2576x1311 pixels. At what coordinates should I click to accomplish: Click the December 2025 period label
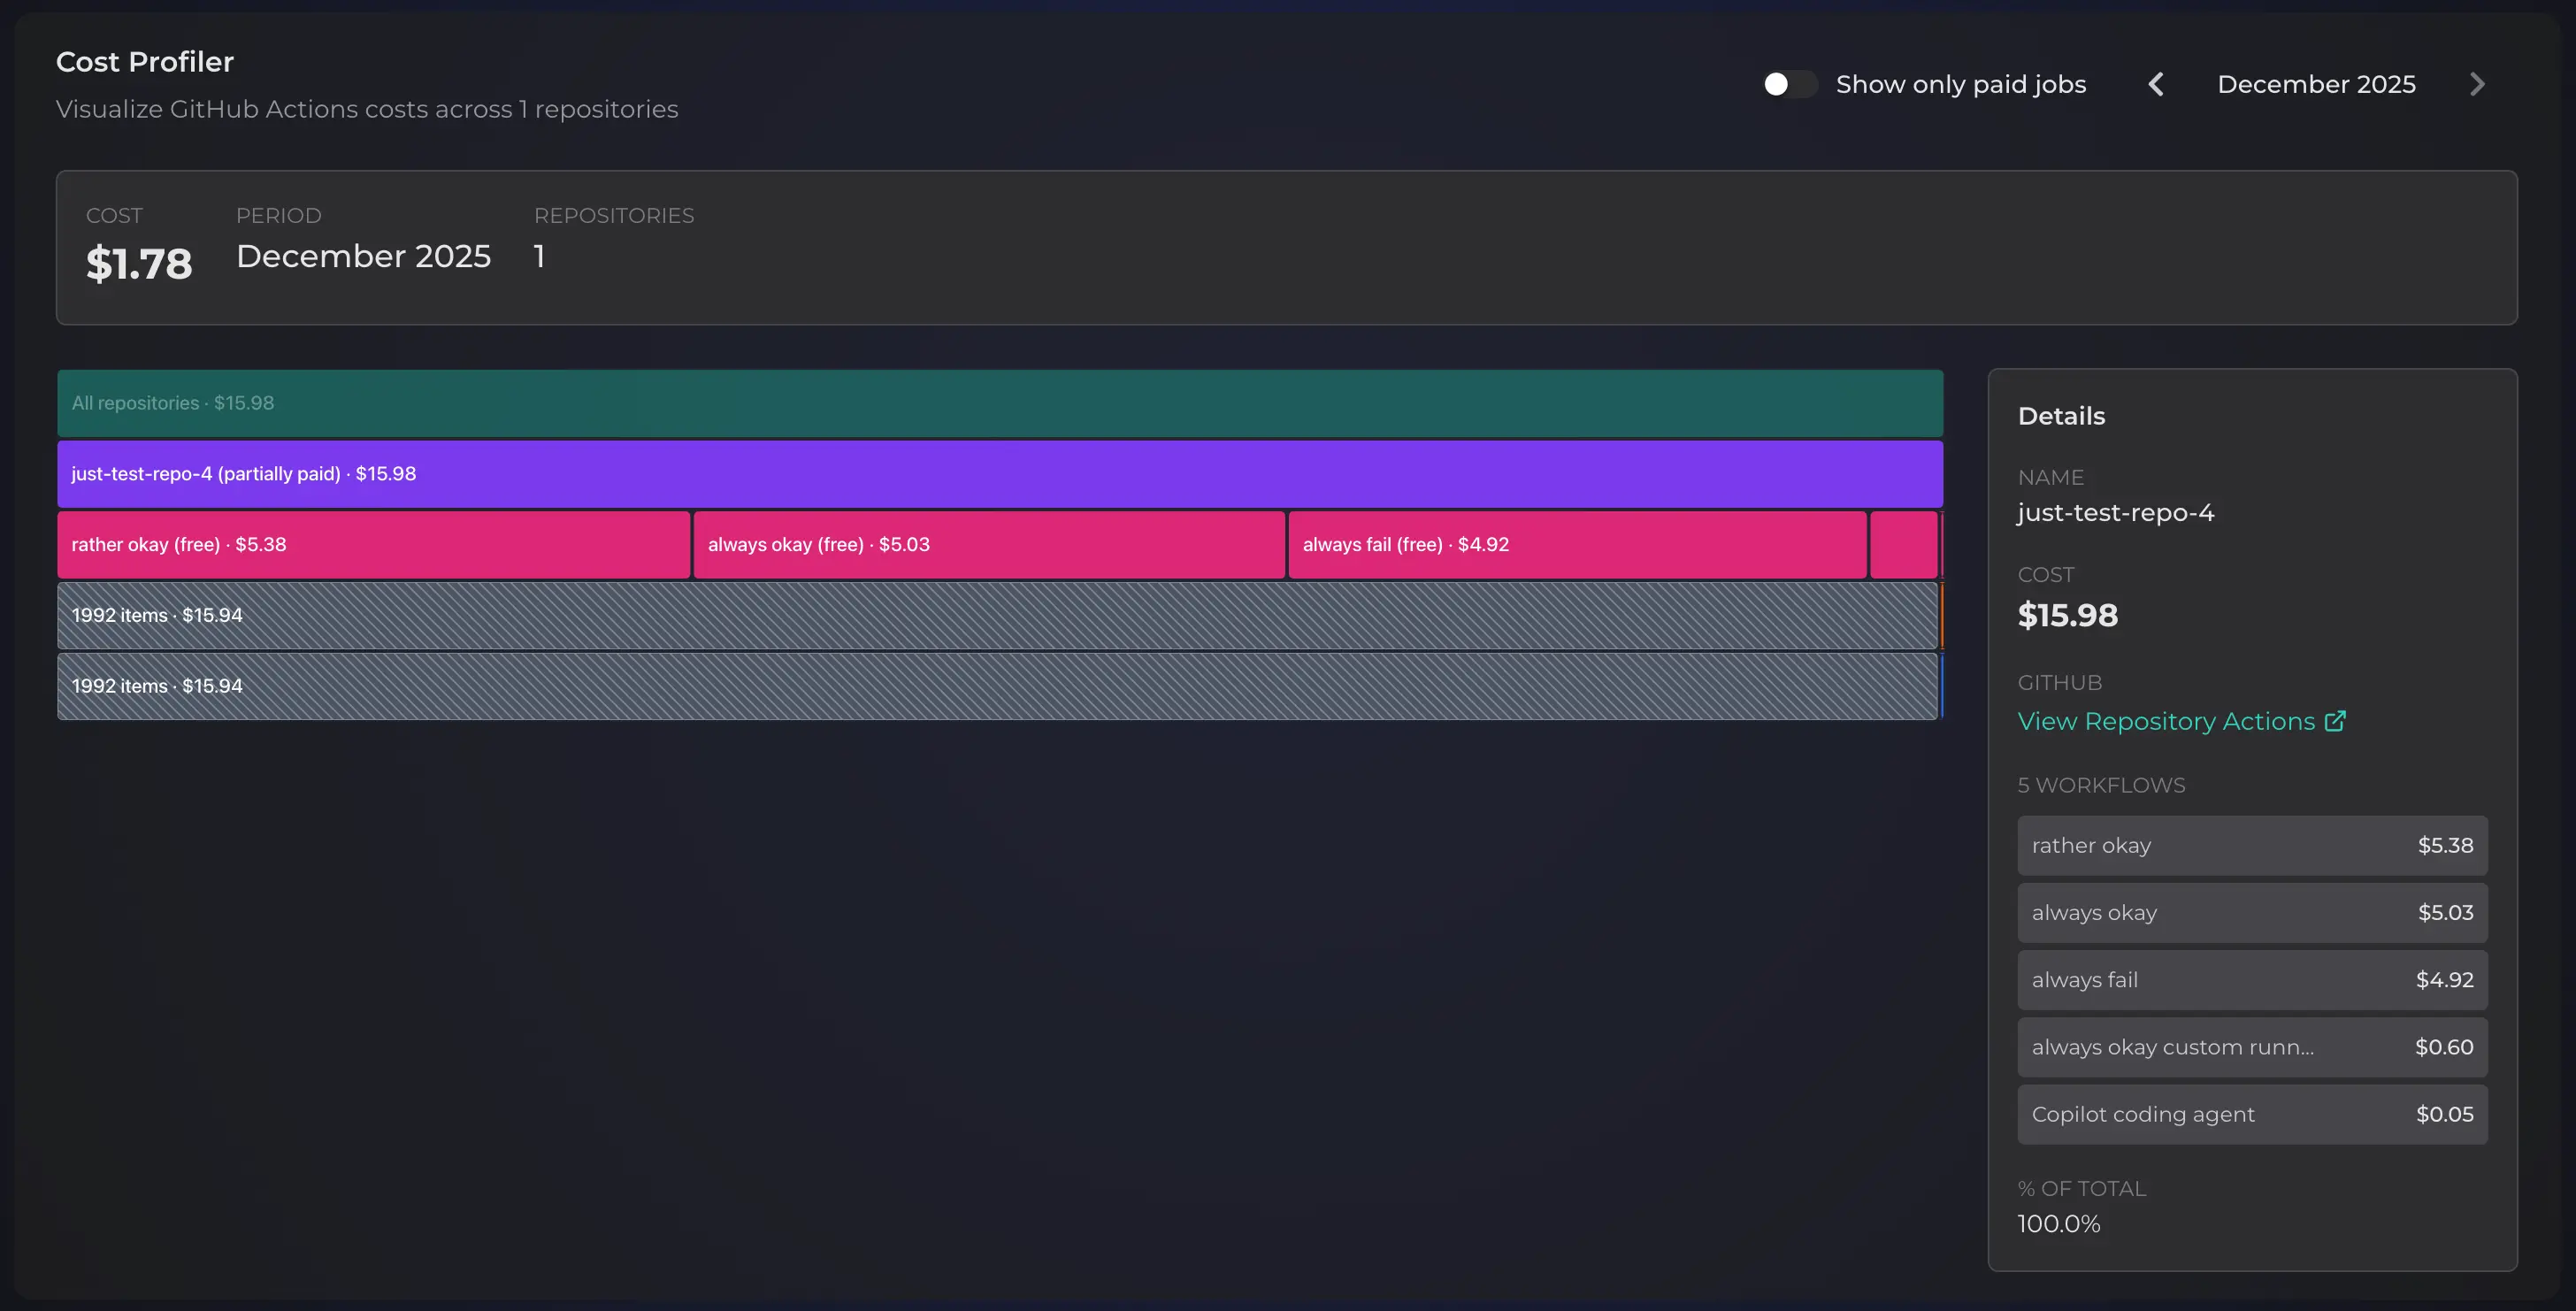(2316, 84)
